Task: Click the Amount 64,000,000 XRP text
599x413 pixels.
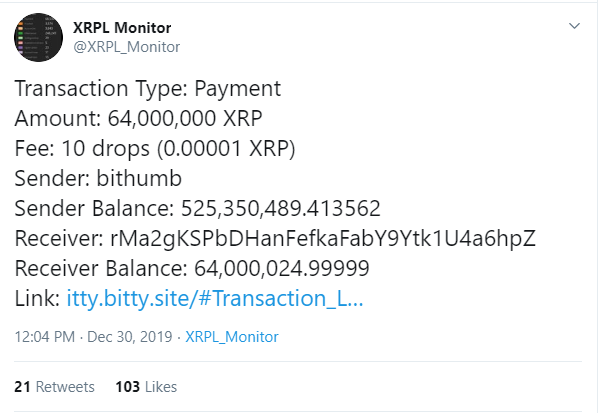Action: pos(138,118)
